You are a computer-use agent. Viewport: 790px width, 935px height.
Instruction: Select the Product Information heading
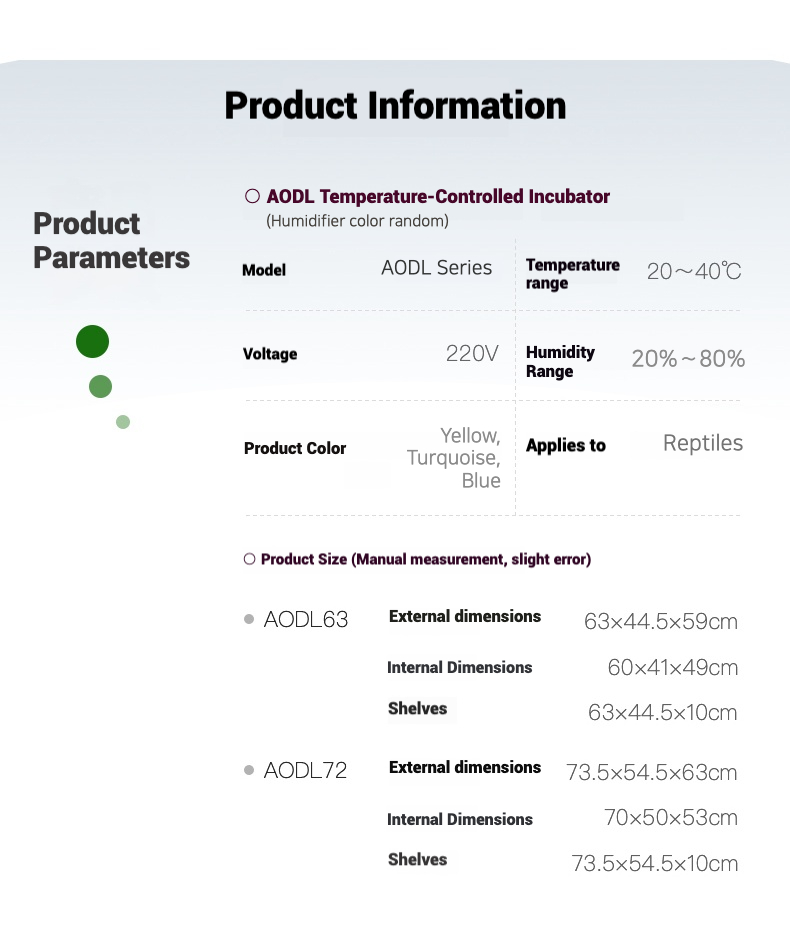395,105
